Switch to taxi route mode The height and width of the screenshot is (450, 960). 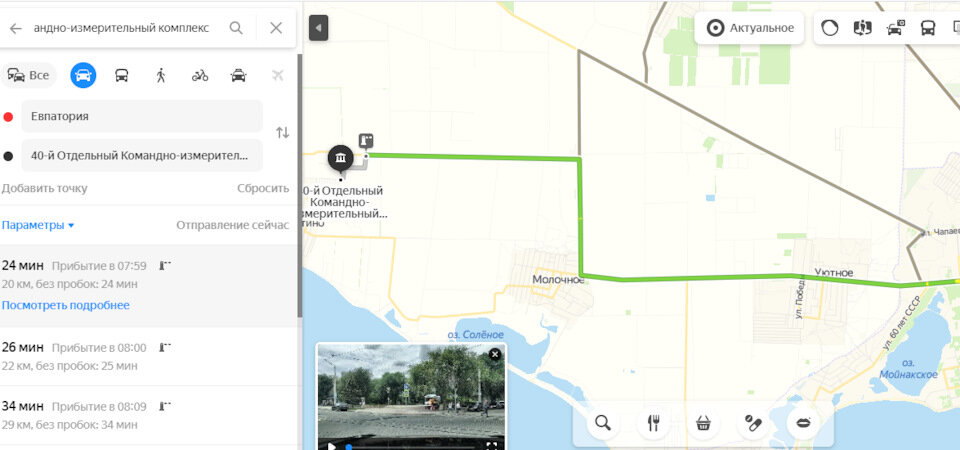238,76
